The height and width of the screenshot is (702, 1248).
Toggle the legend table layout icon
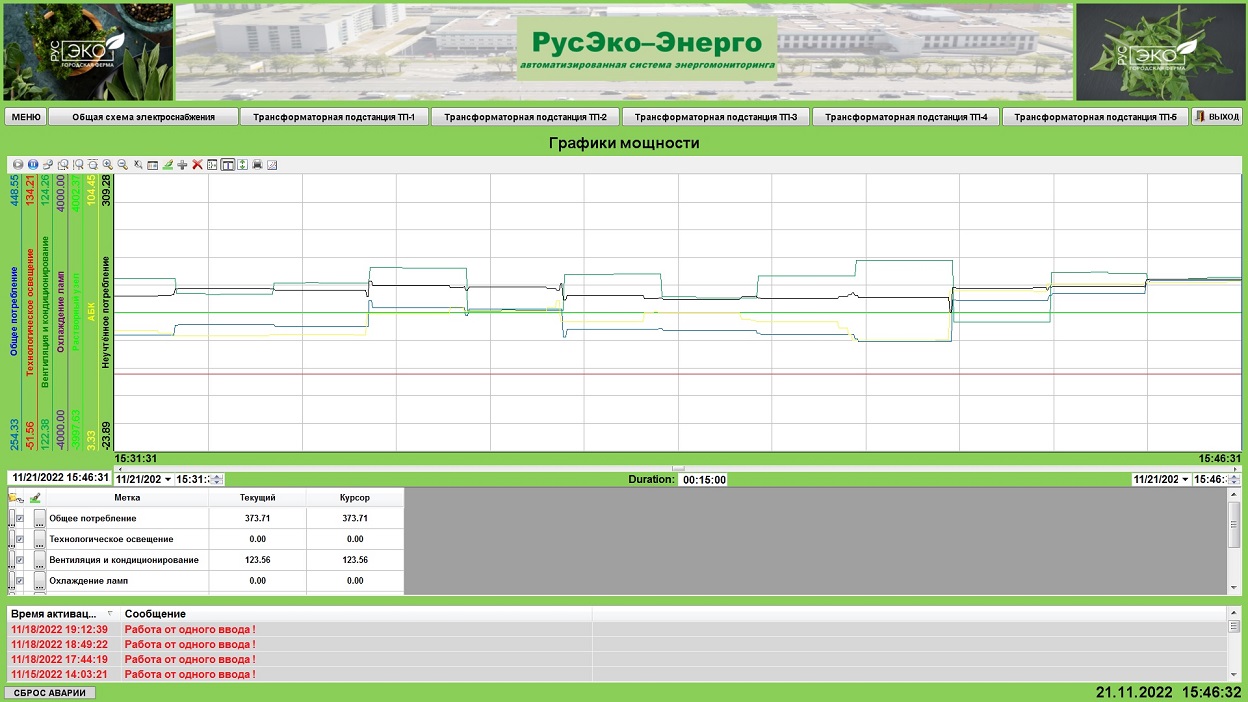click(x=227, y=165)
